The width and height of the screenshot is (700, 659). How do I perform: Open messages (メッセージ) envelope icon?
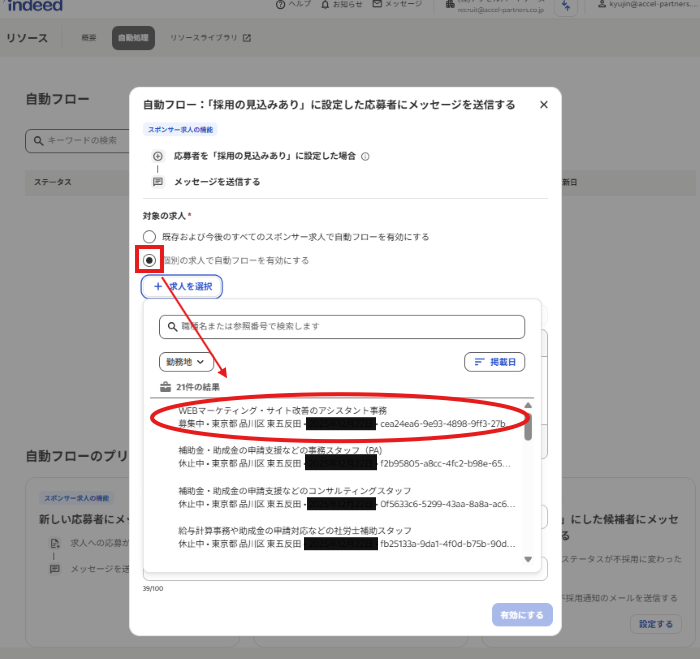click(377, 4)
